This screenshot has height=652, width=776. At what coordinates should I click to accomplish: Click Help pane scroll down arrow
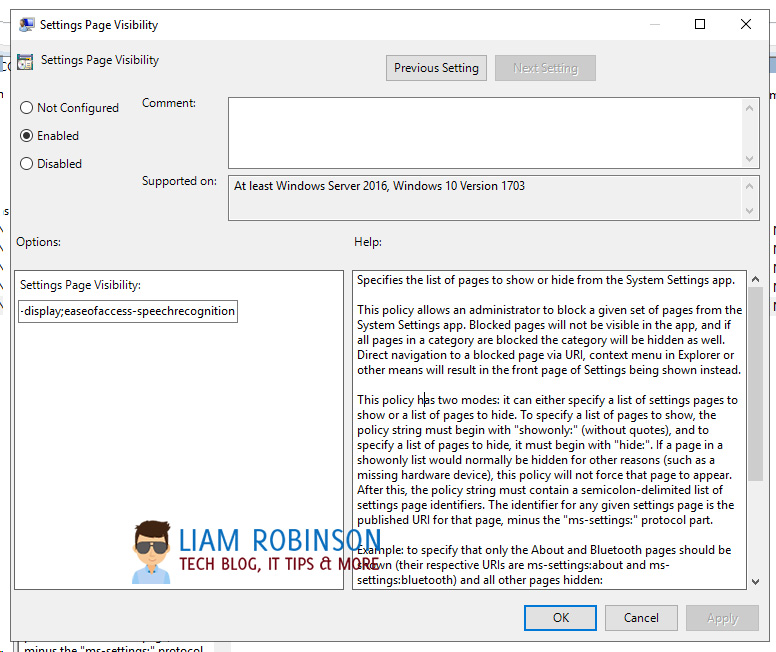755,582
